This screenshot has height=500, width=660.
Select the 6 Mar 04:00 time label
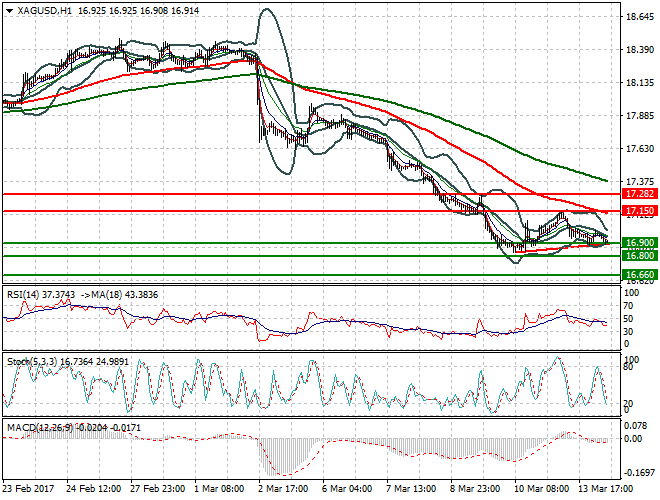tap(347, 489)
